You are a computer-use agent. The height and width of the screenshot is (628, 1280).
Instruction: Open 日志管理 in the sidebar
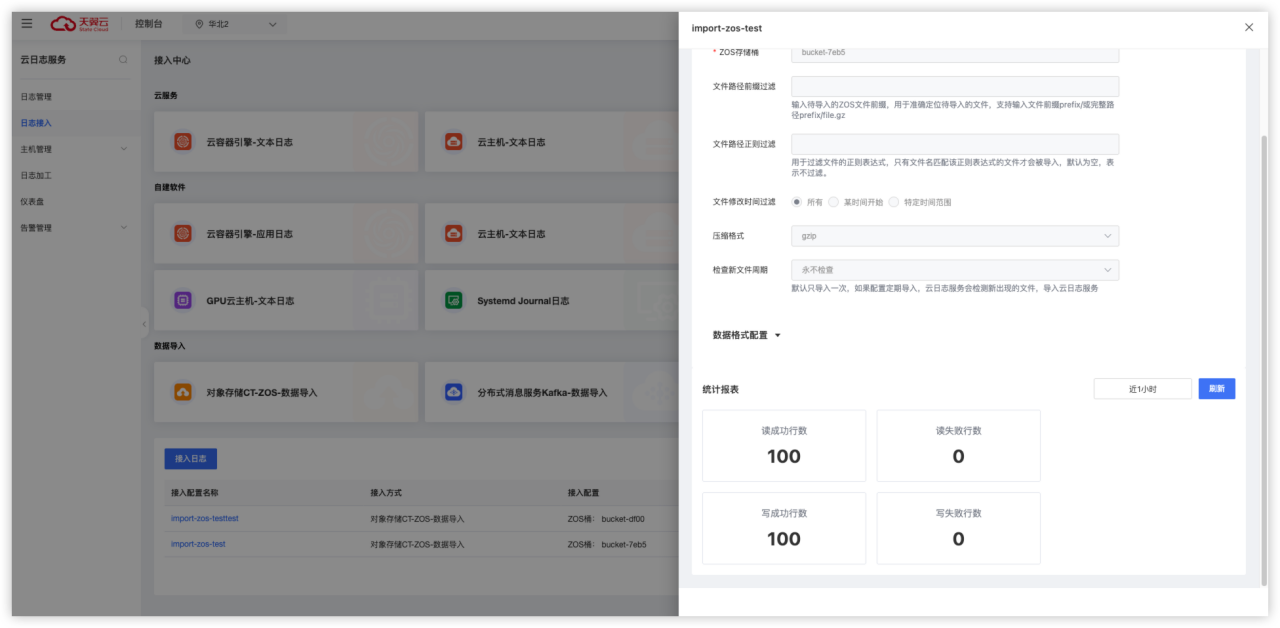click(36, 97)
